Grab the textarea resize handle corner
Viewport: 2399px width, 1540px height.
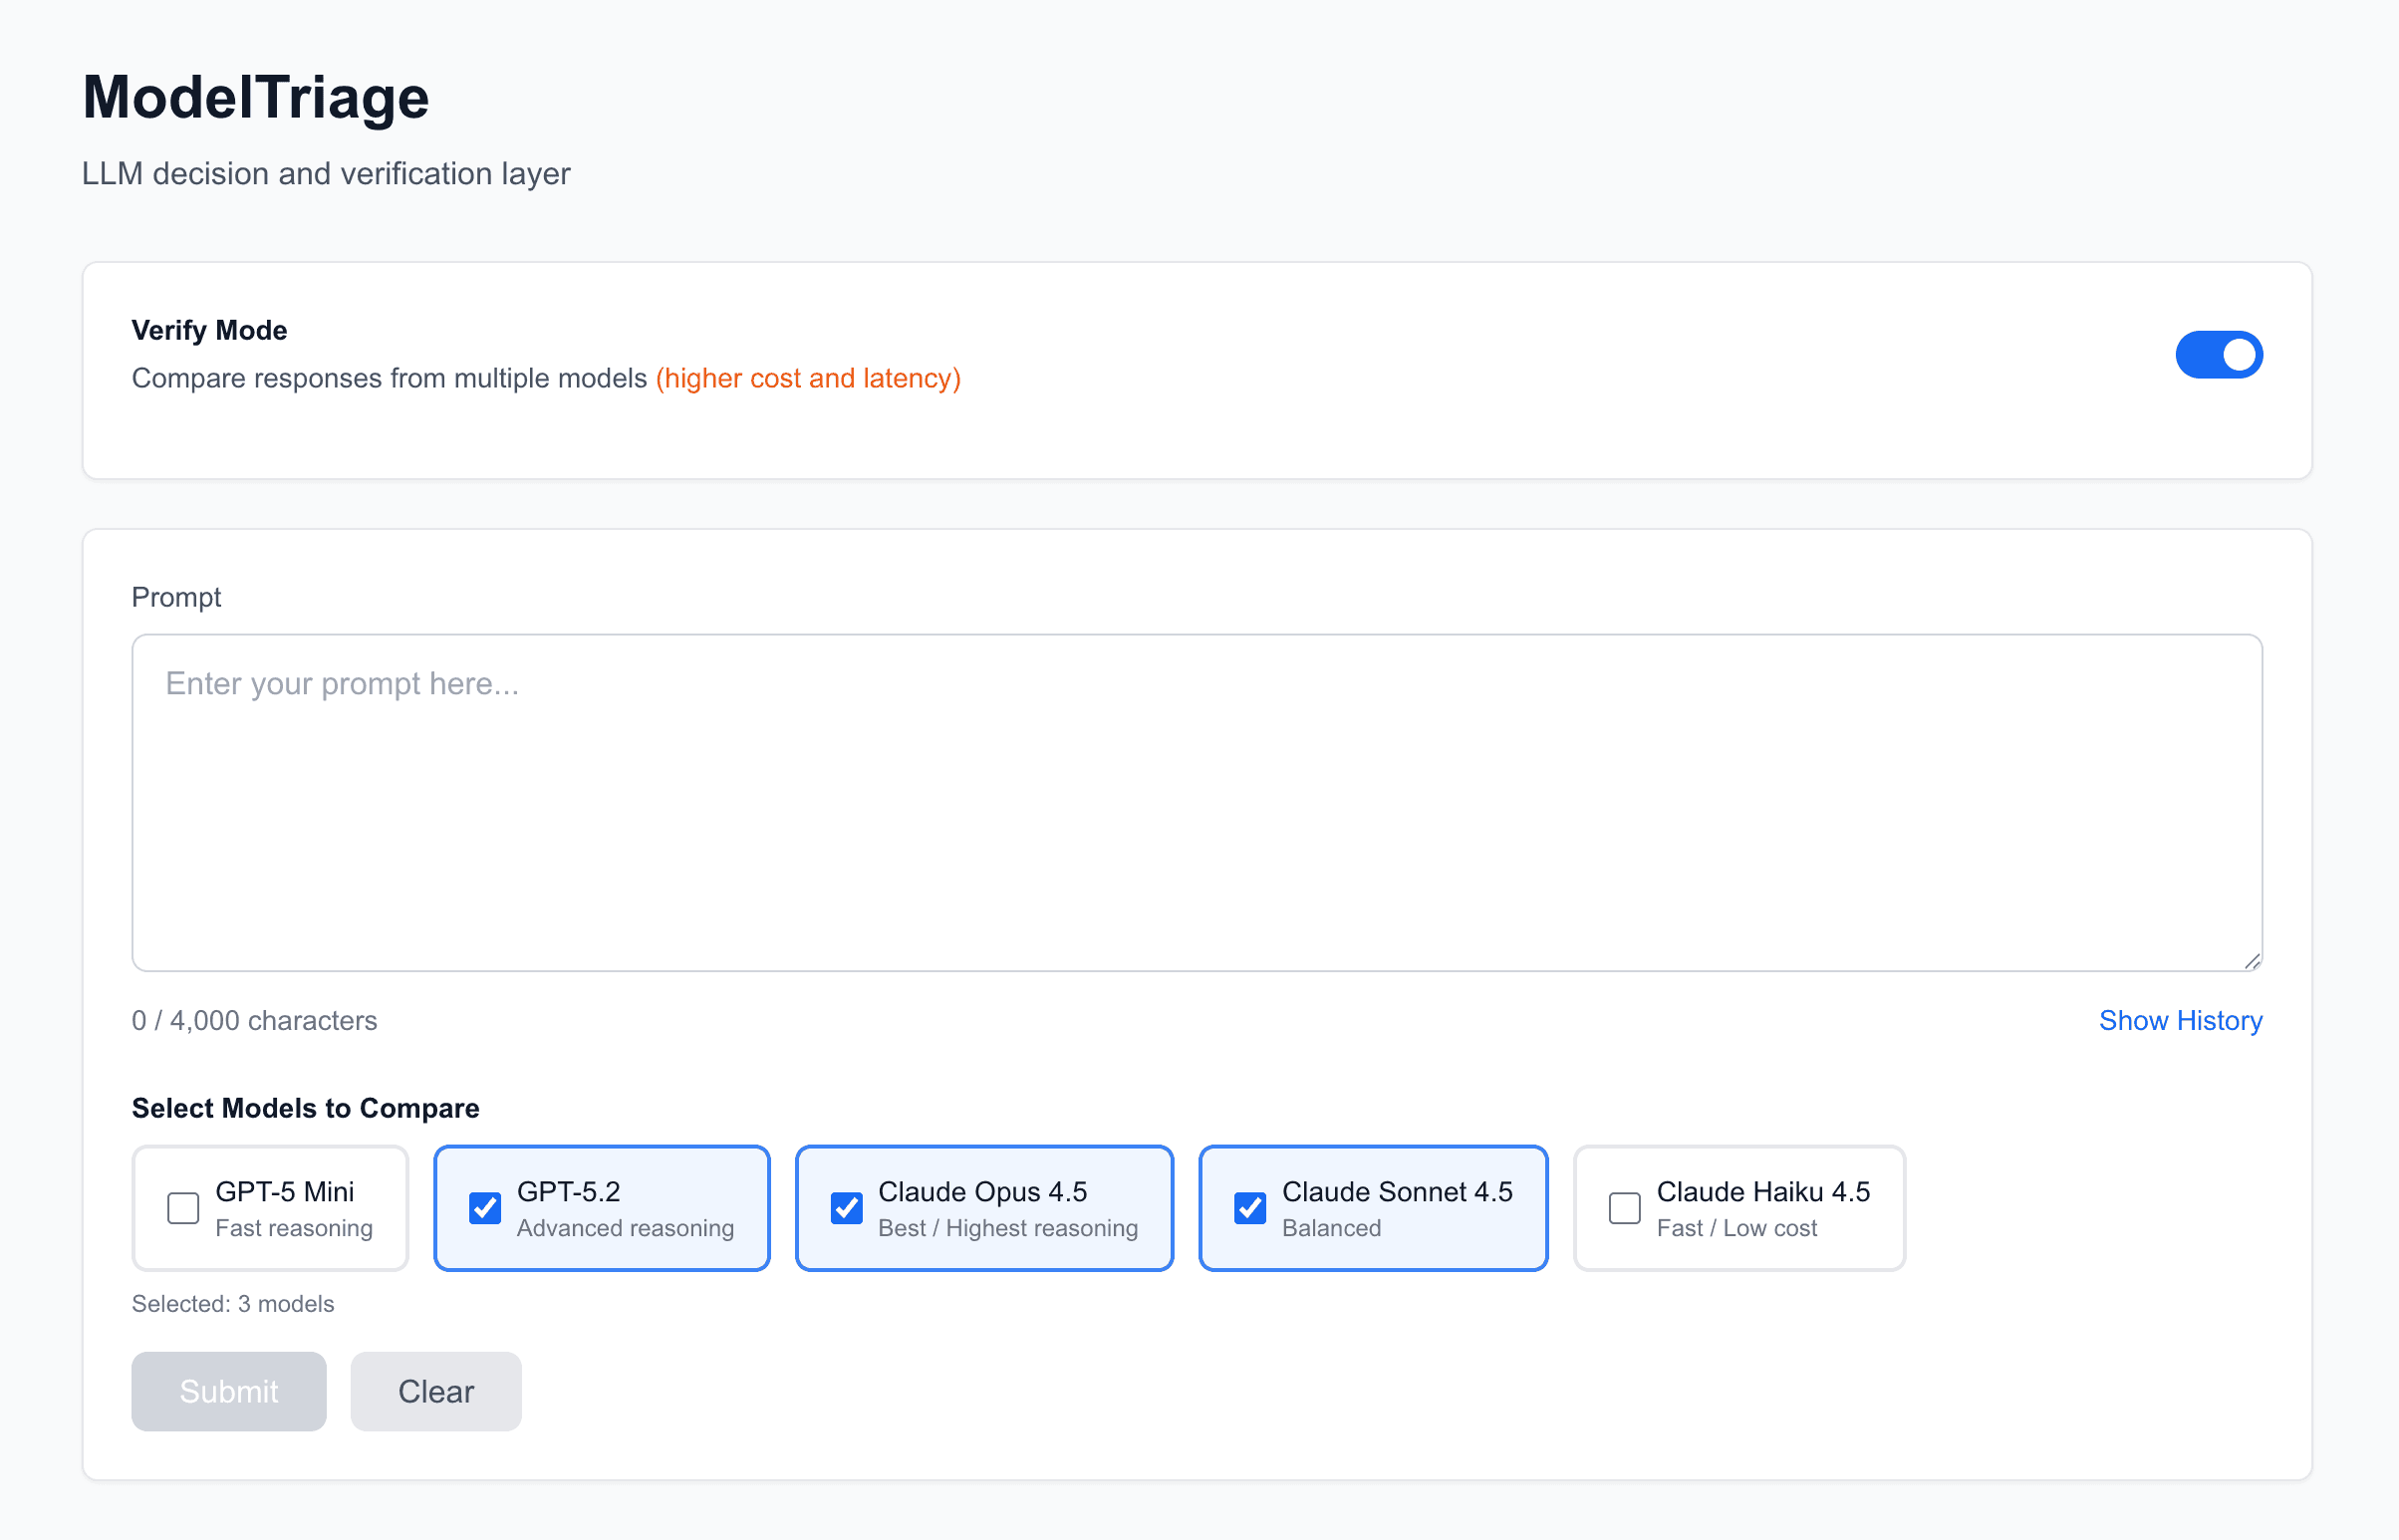click(2251, 961)
